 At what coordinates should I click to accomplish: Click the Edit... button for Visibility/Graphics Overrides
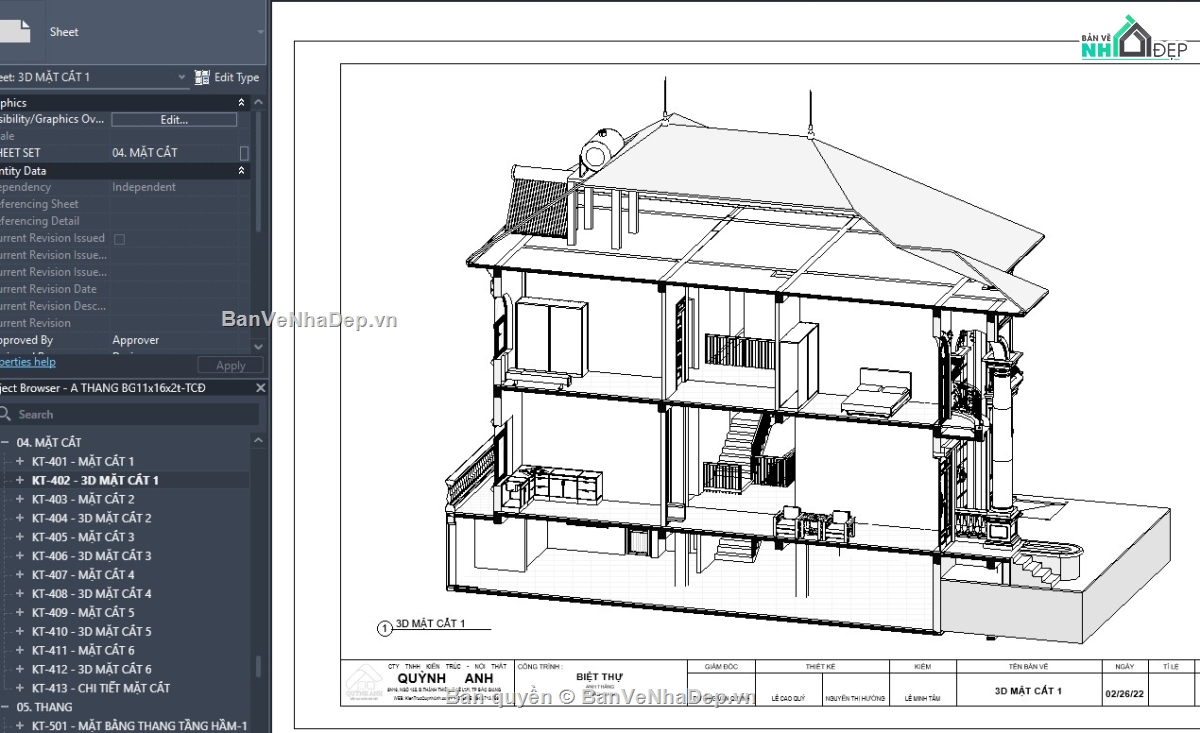(x=173, y=119)
